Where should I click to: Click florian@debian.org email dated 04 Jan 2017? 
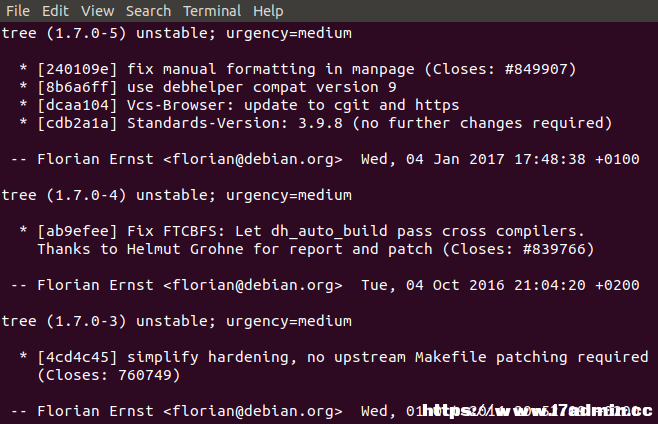[x=253, y=159]
